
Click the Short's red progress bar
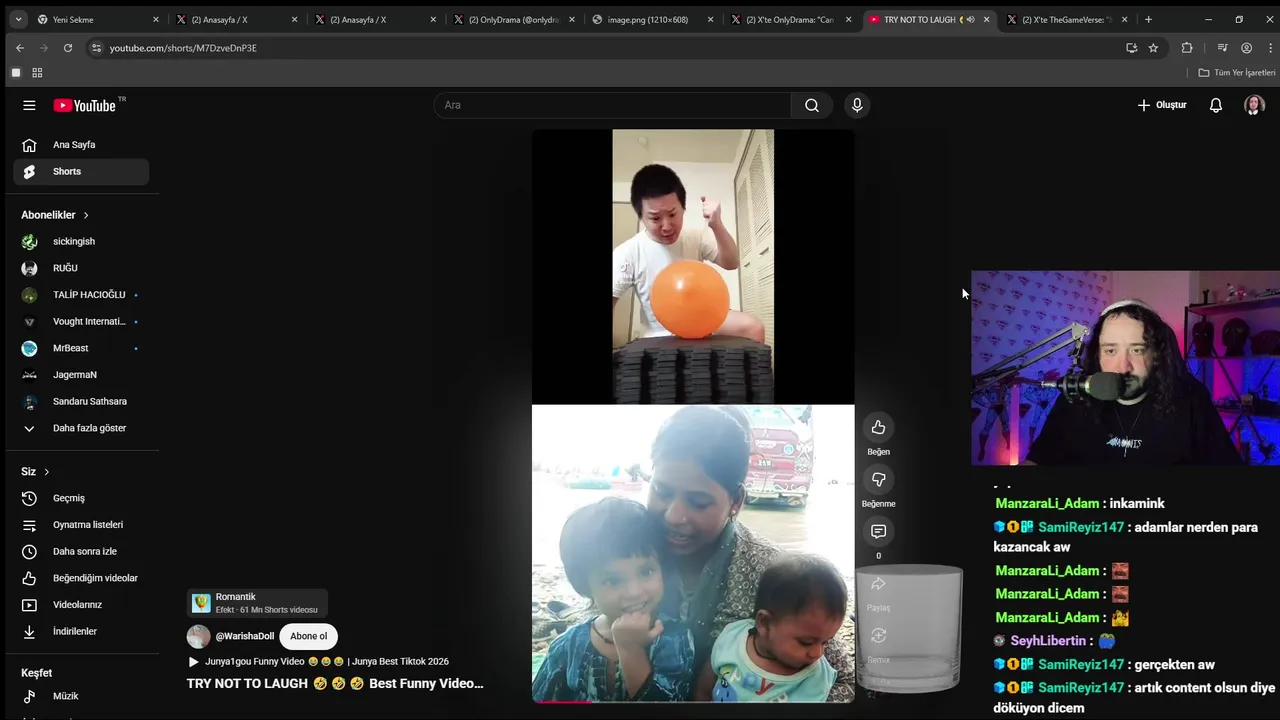[693, 701]
